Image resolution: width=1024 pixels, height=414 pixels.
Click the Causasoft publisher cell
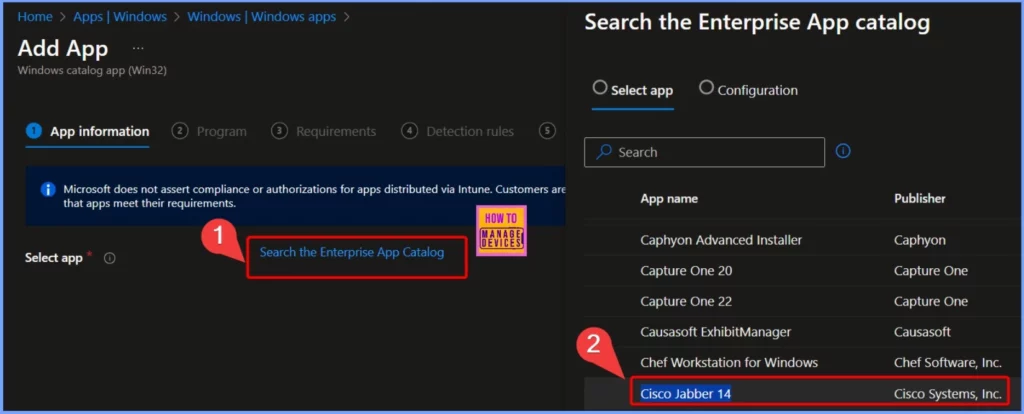[922, 332]
